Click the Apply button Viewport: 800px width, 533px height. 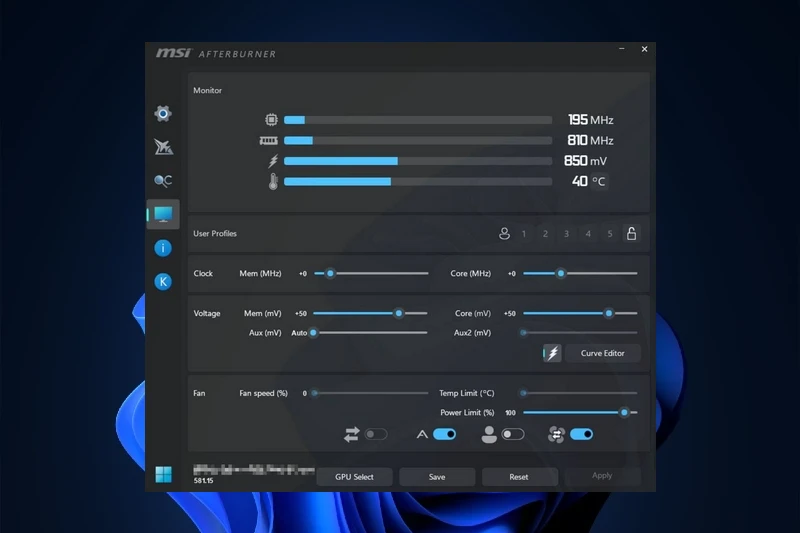tap(602, 475)
